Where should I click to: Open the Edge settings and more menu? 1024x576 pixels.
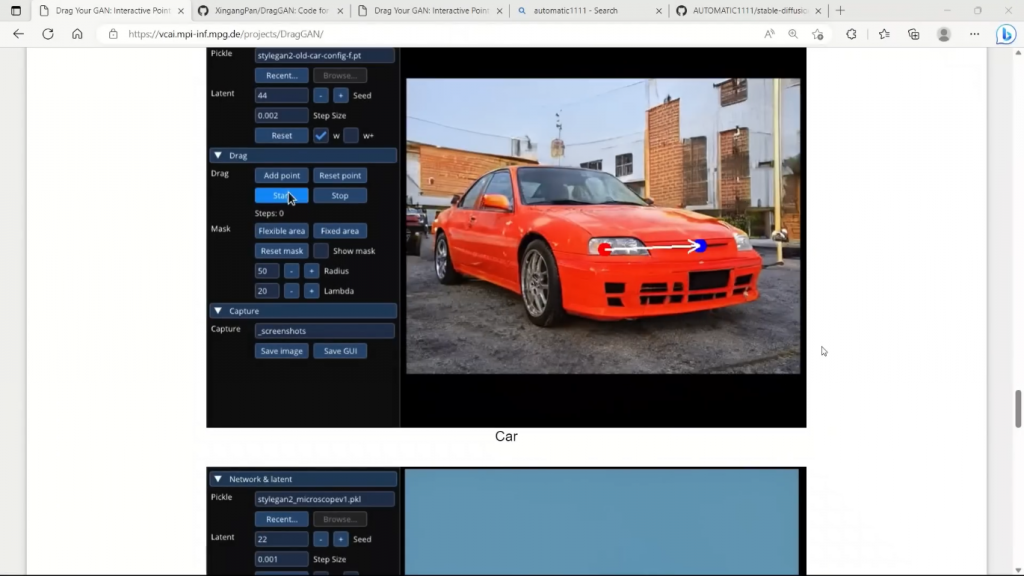[x=974, y=33]
